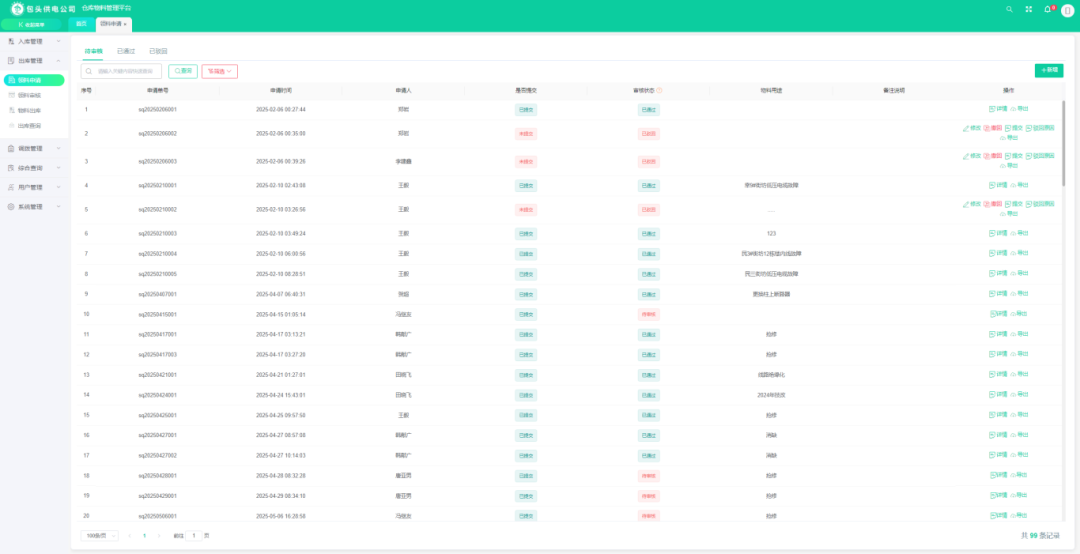The width and height of the screenshot is (1080, 554).
Task: Switch to the 首页 home tab
Action: [81, 23]
